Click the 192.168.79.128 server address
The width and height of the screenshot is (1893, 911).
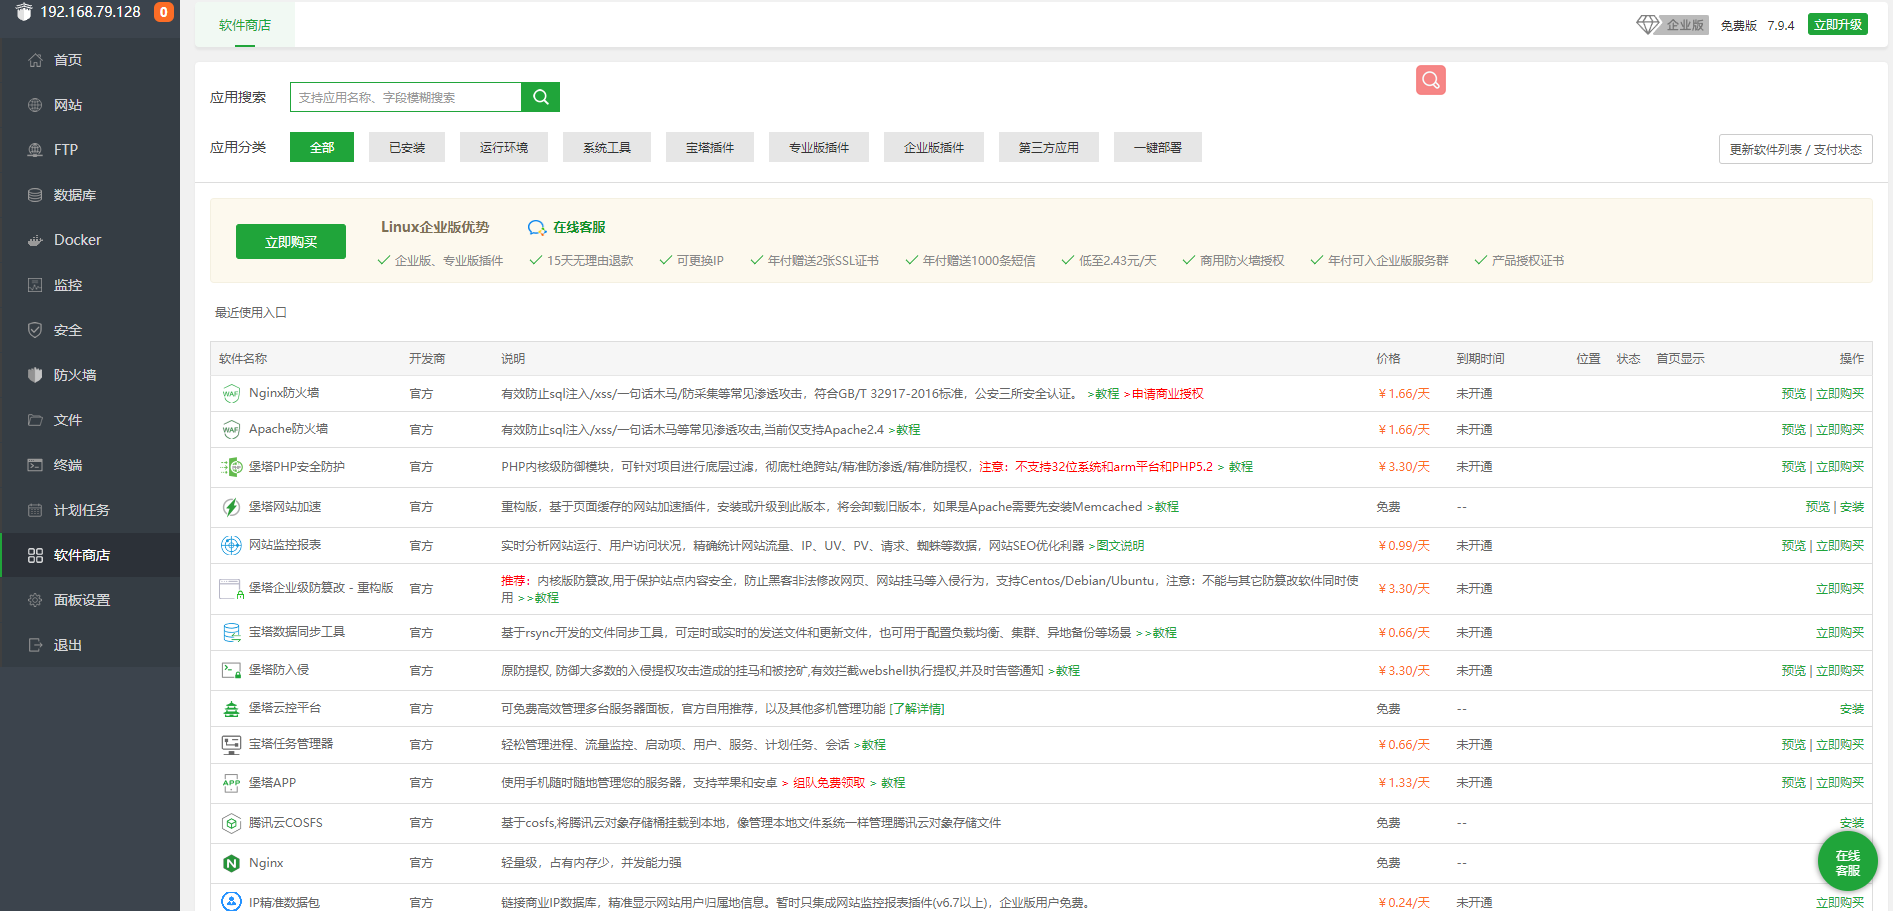(90, 12)
